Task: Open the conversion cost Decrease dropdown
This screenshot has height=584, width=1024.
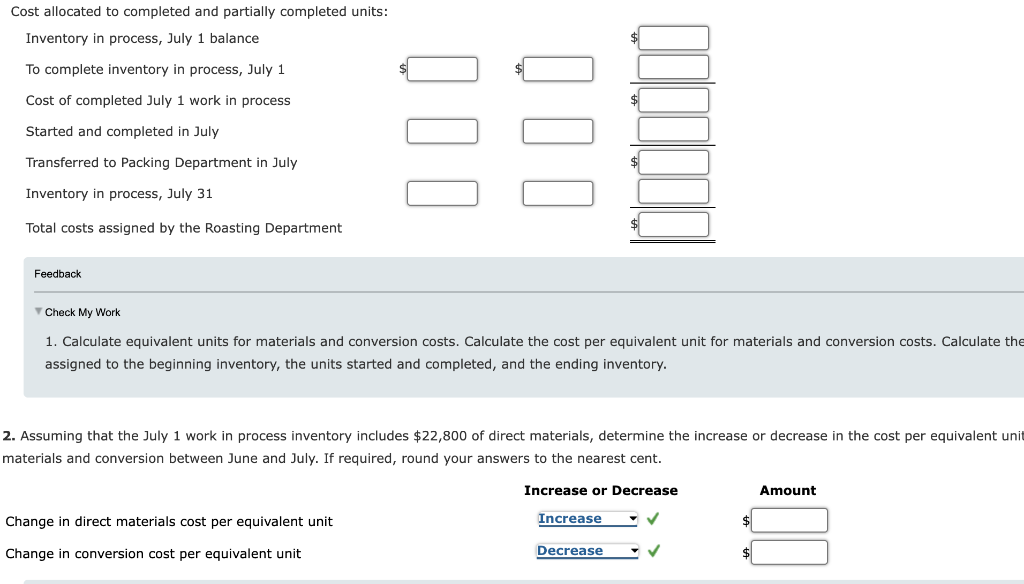Action: (x=587, y=551)
